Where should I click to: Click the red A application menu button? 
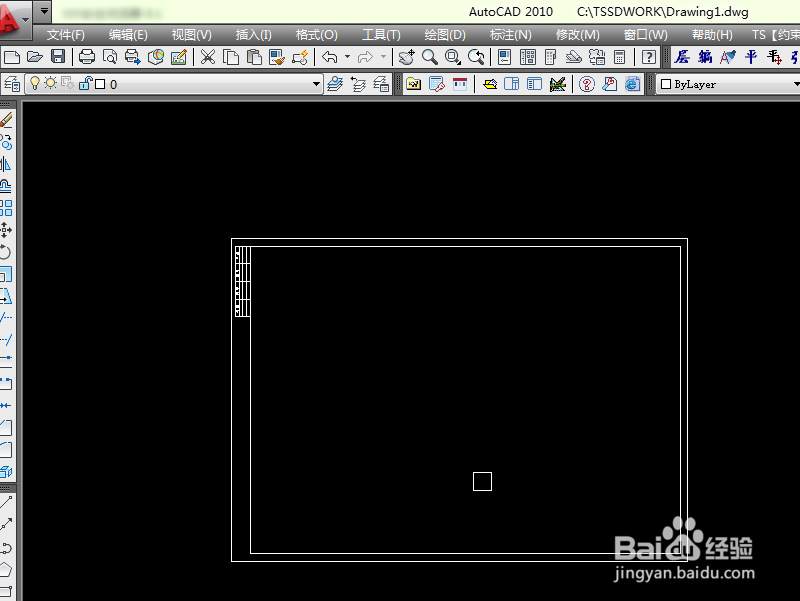(x=14, y=18)
